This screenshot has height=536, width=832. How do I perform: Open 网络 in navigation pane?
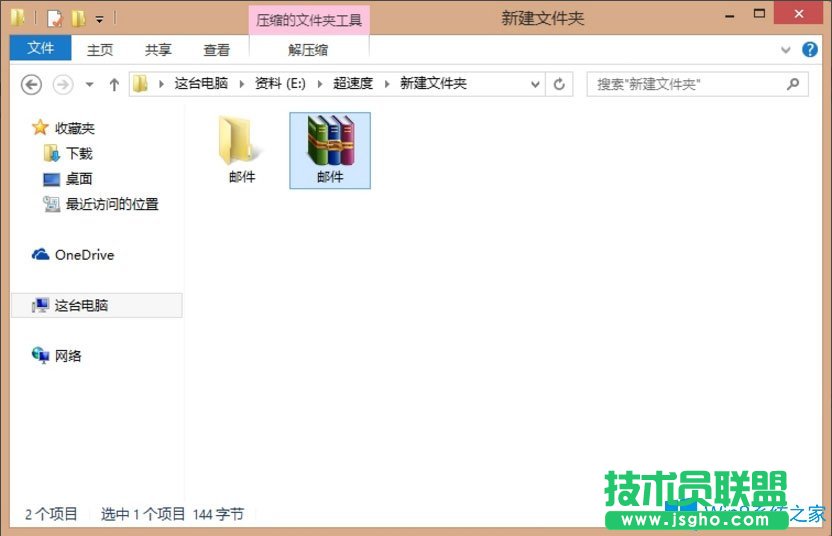(68, 356)
